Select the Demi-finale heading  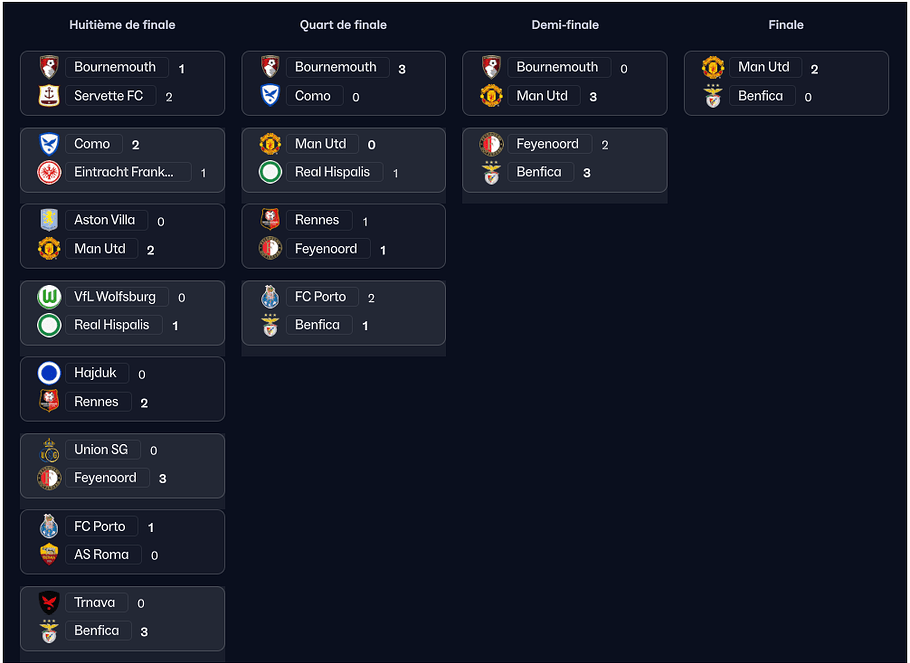(565, 25)
